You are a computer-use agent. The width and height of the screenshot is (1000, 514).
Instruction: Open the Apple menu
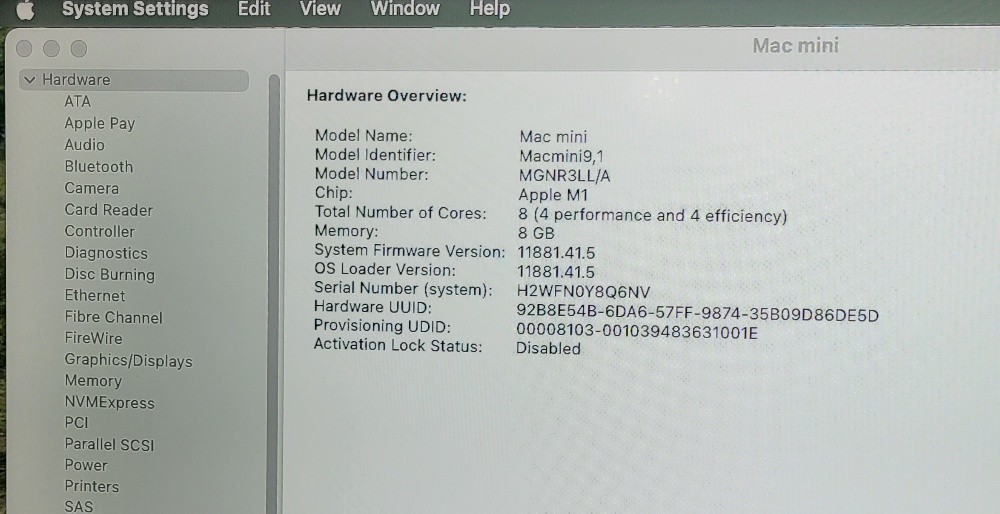point(26,10)
